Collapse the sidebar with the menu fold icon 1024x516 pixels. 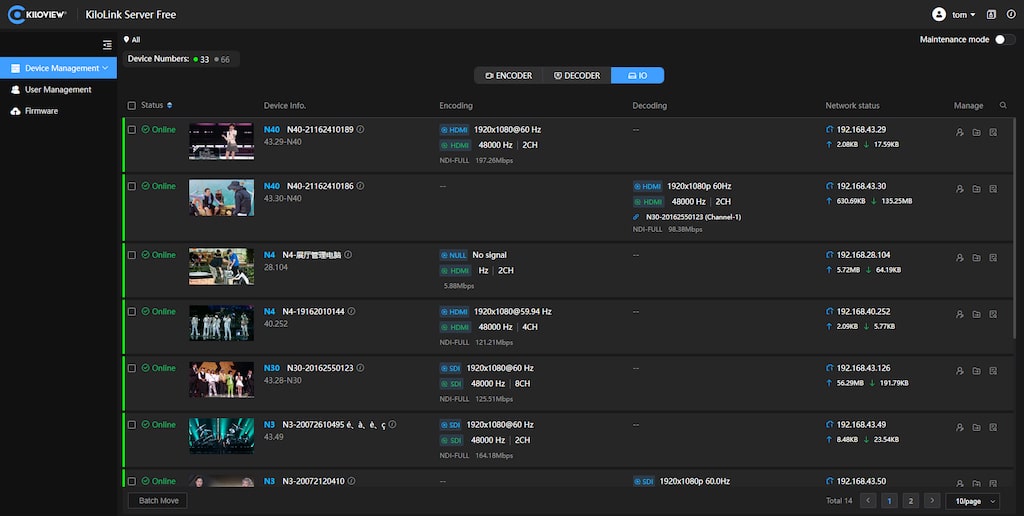107,45
